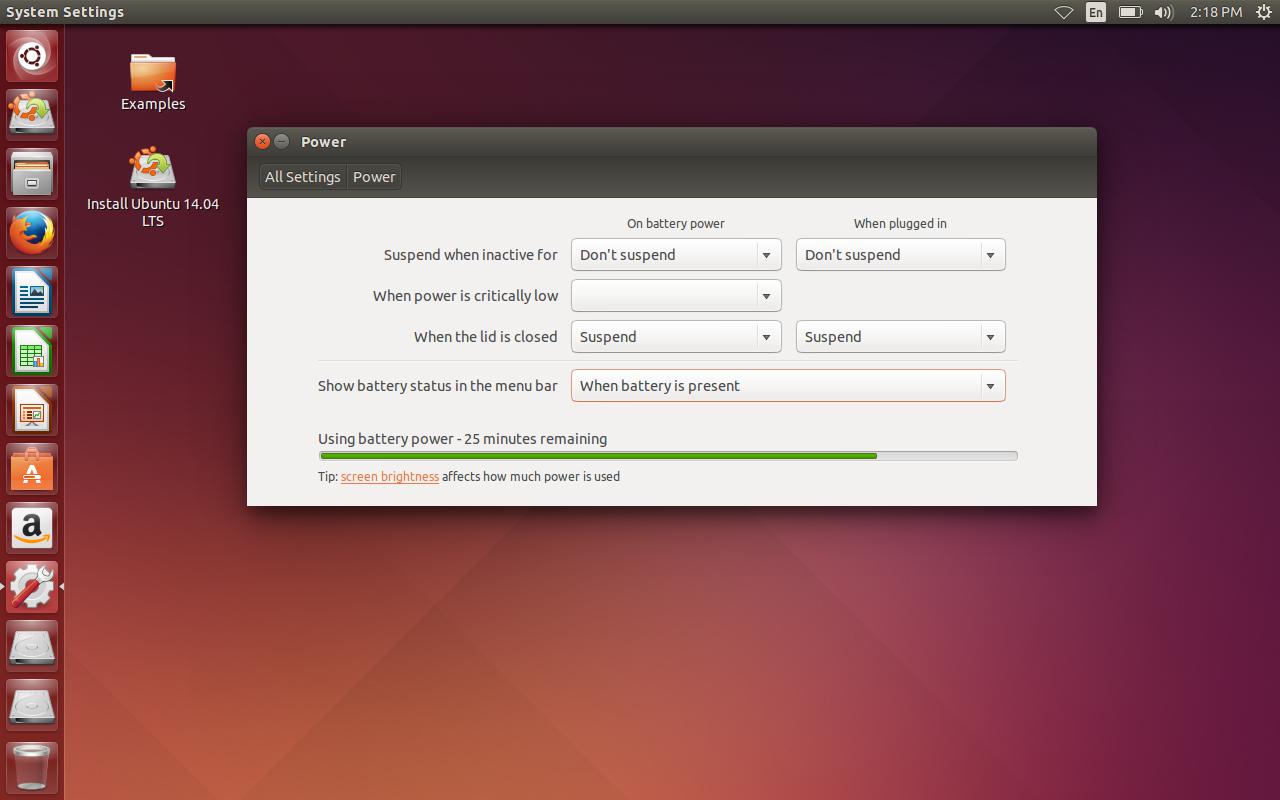Screen dimensions: 1280x800
Task: Click the Amazon launcher icon
Action: 32,528
